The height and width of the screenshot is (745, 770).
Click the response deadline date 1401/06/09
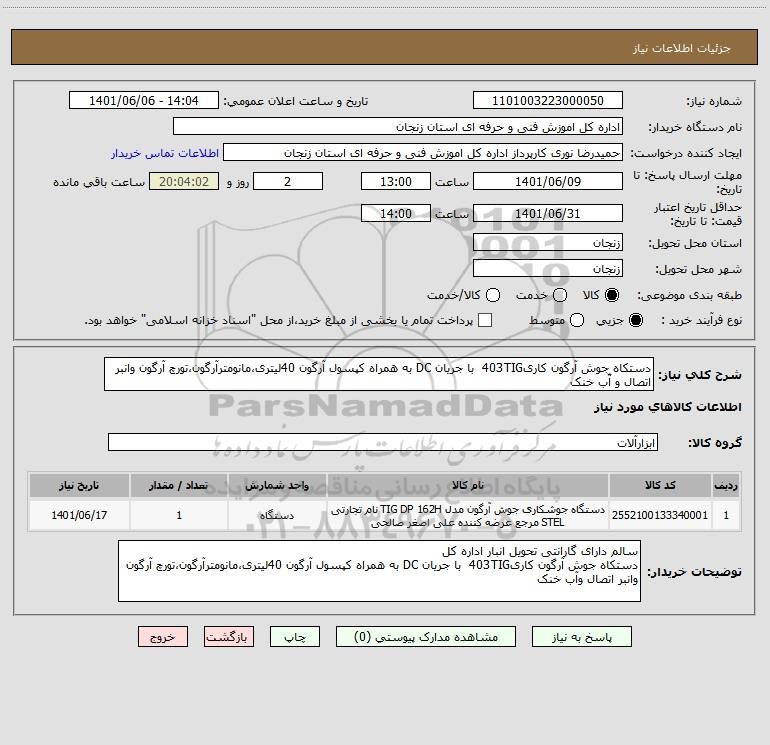(x=548, y=181)
